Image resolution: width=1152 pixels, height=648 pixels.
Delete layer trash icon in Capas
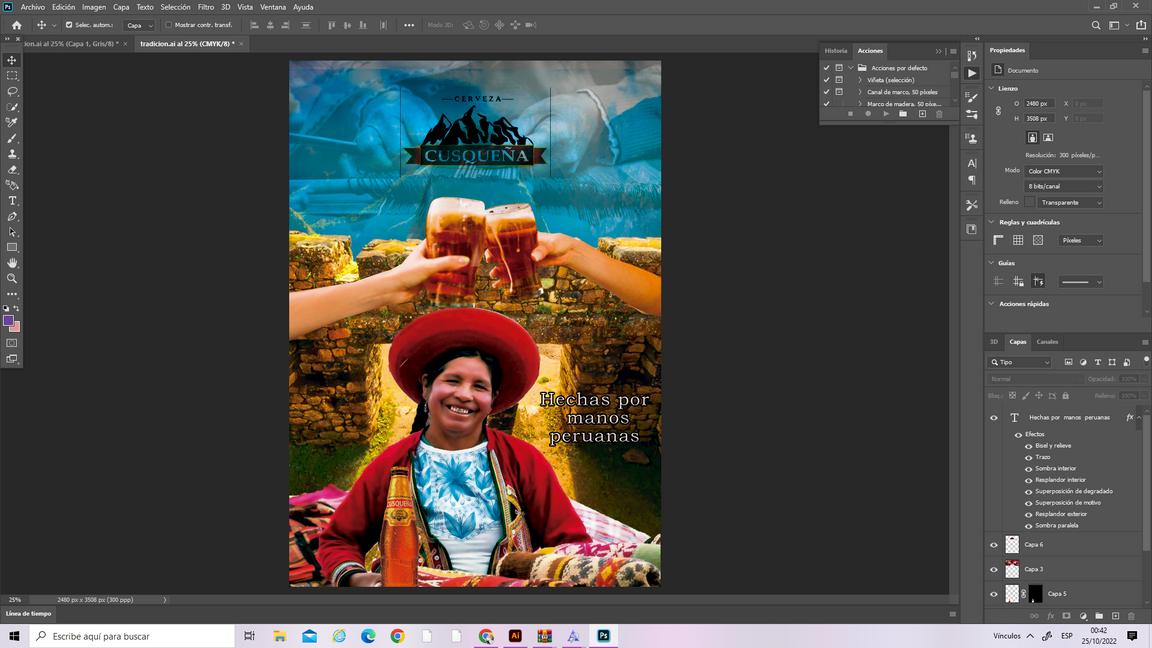[x=1131, y=616]
